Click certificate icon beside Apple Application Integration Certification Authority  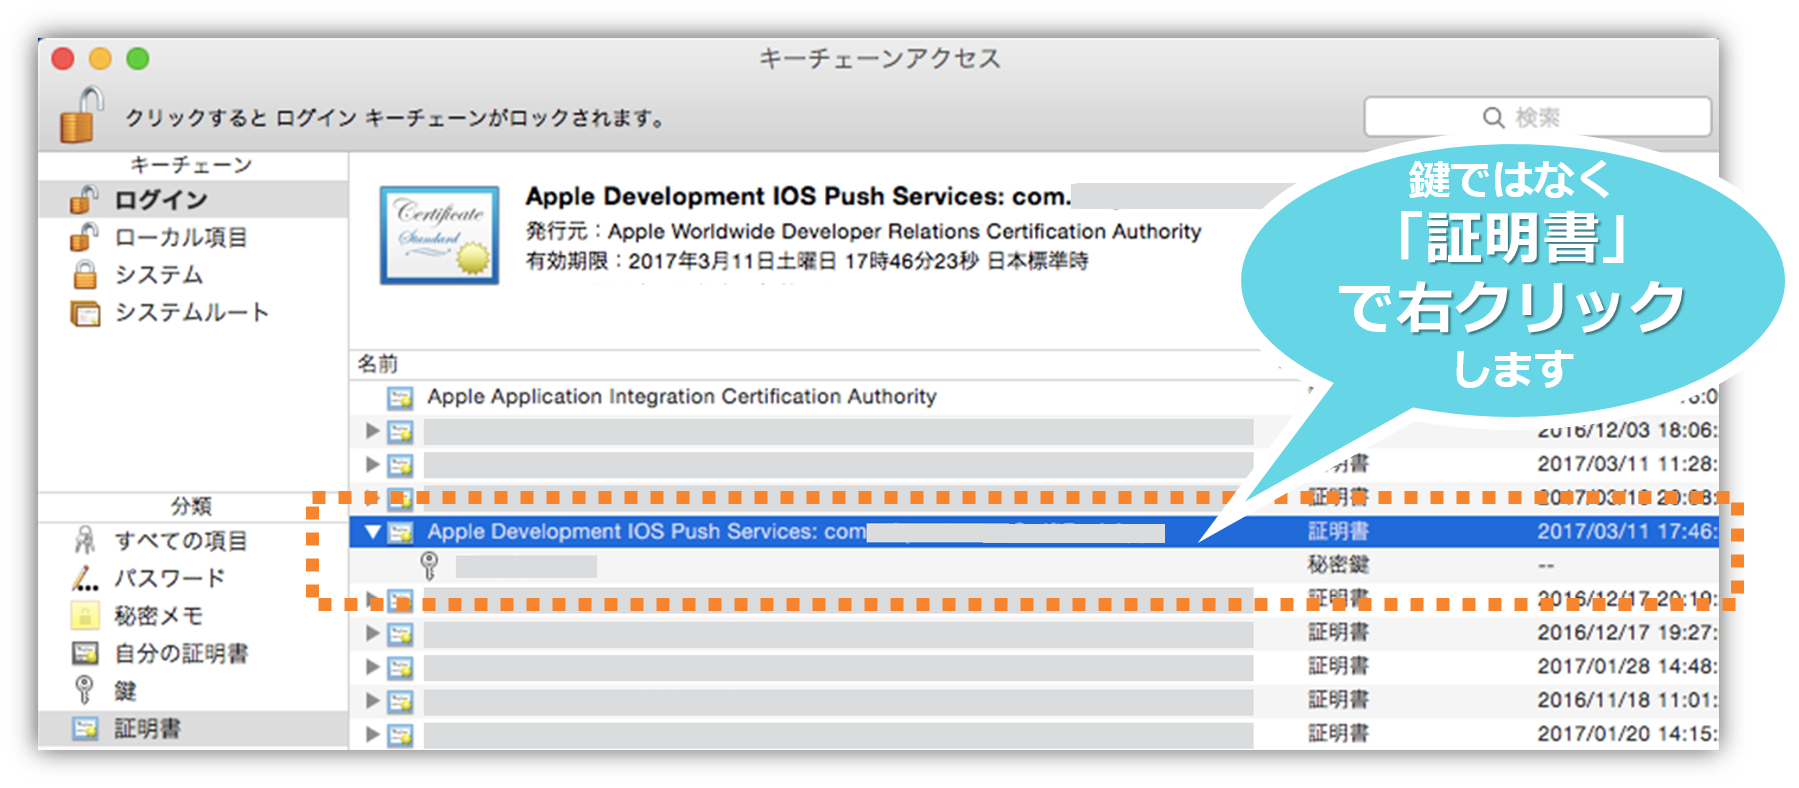[400, 398]
